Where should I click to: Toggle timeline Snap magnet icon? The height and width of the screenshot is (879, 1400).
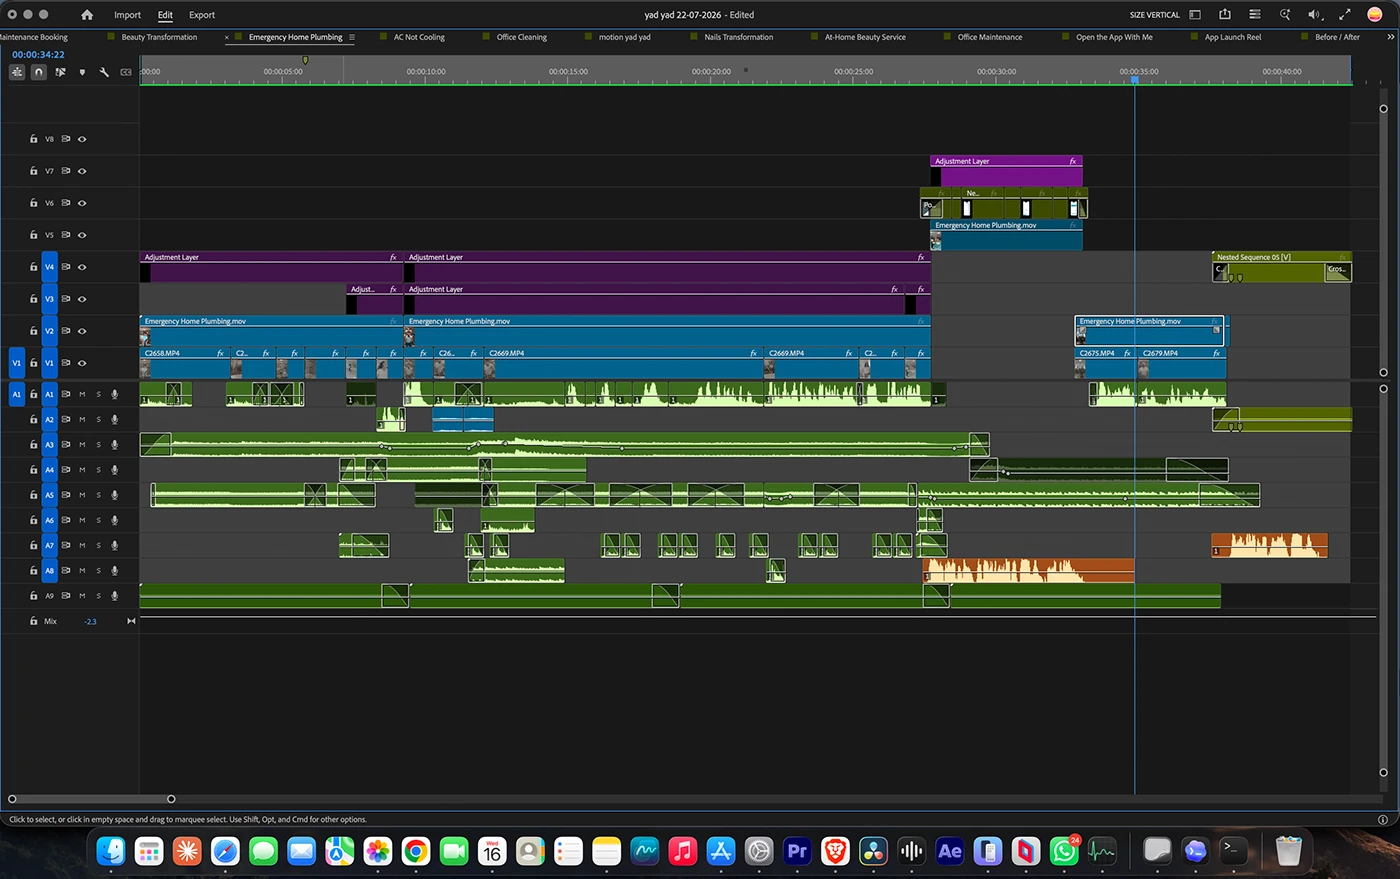click(39, 72)
